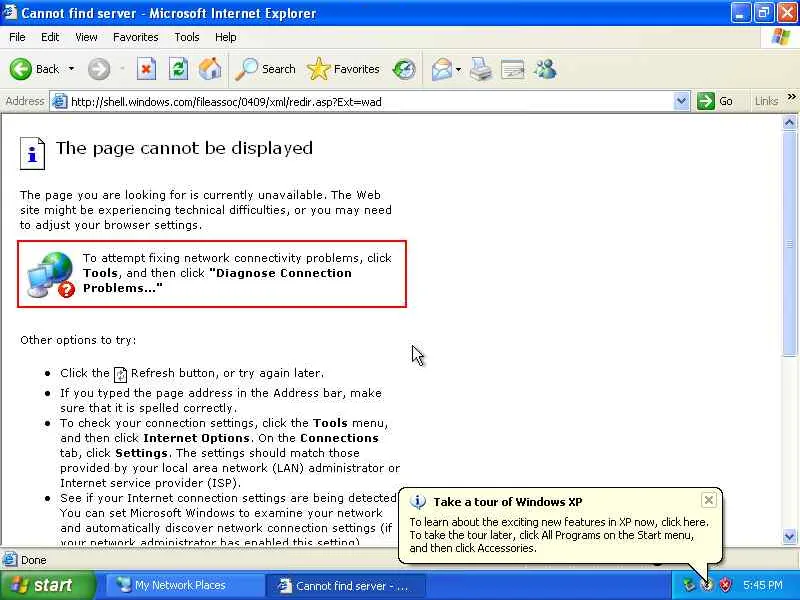800x600 pixels.
Task: Click the Start button
Action: coord(47,585)
